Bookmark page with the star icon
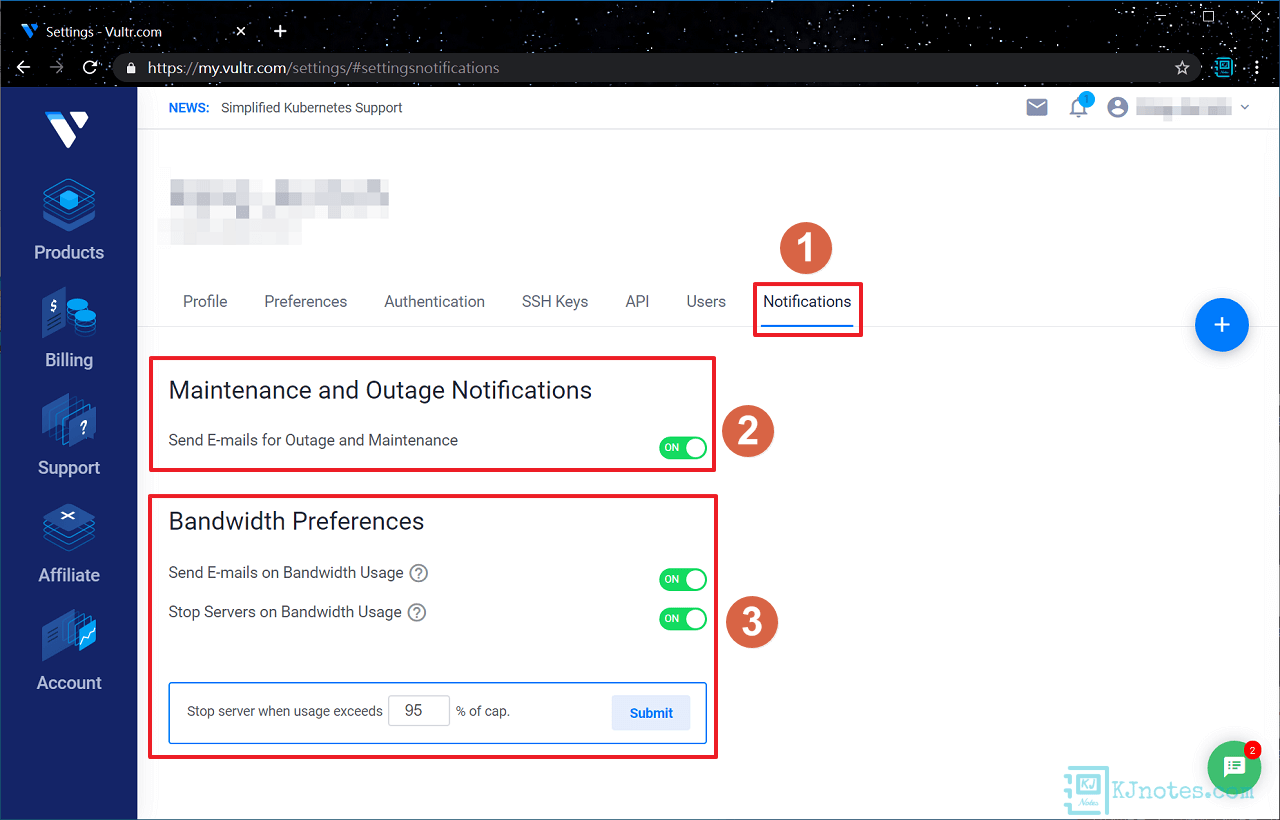Image resolution: width=1280 pixels, height=820 pixels. pyautogui.click(x=1182, y=68)
